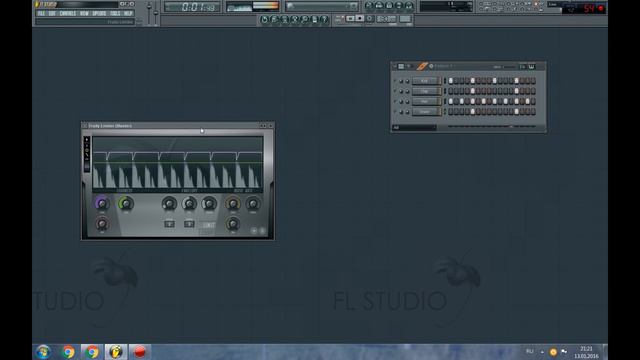Click the LIMIT mode button
The width and height of the screenshot is (640, 360).
209,225
